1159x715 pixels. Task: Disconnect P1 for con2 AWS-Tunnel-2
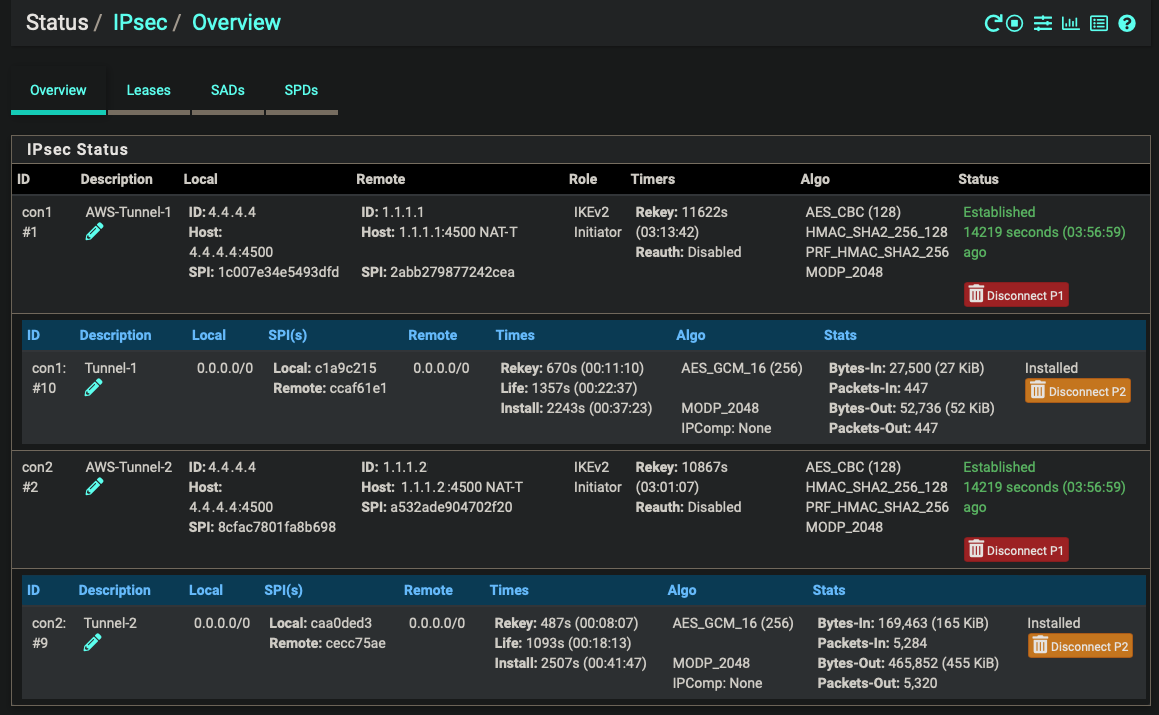coord(1016,550)
